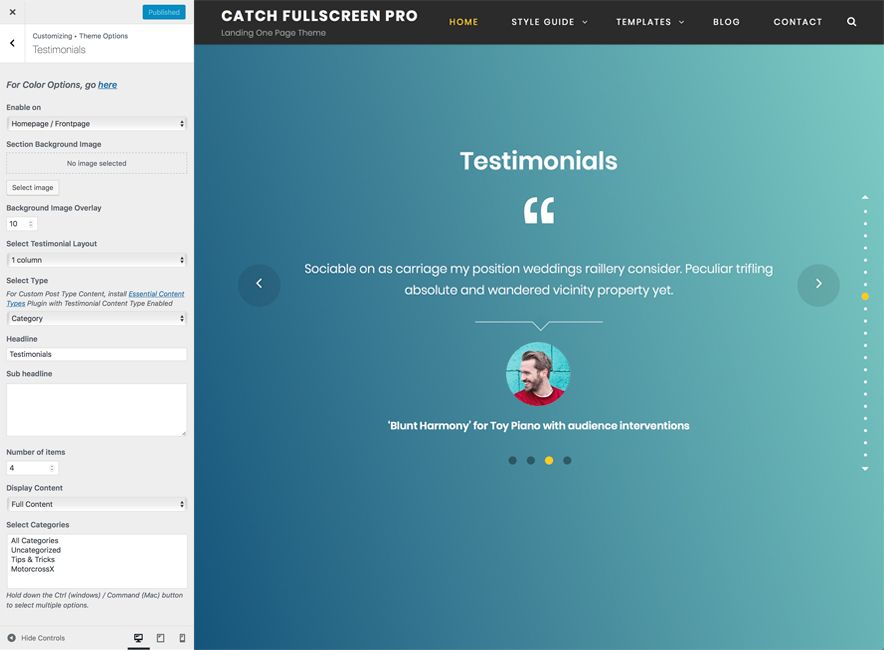Click the Hide Controls collapse icon
The width and height of the screenshot is (884, 650).
tap(12, 638)
